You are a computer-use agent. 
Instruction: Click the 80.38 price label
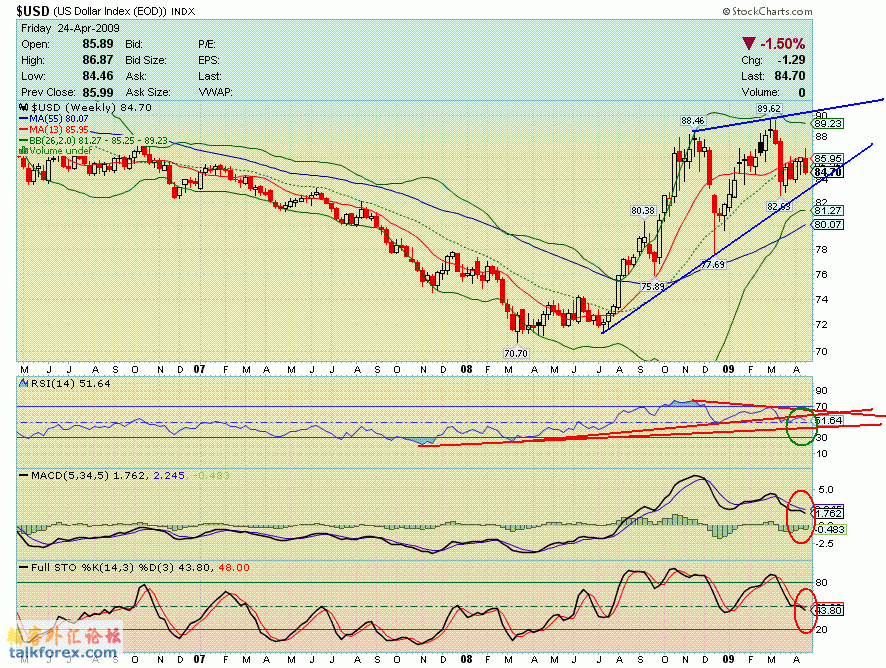tap(643, 210)
